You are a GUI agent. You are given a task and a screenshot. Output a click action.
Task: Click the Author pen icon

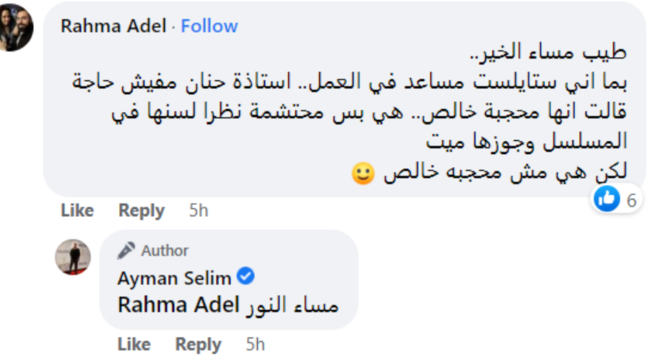126,250
